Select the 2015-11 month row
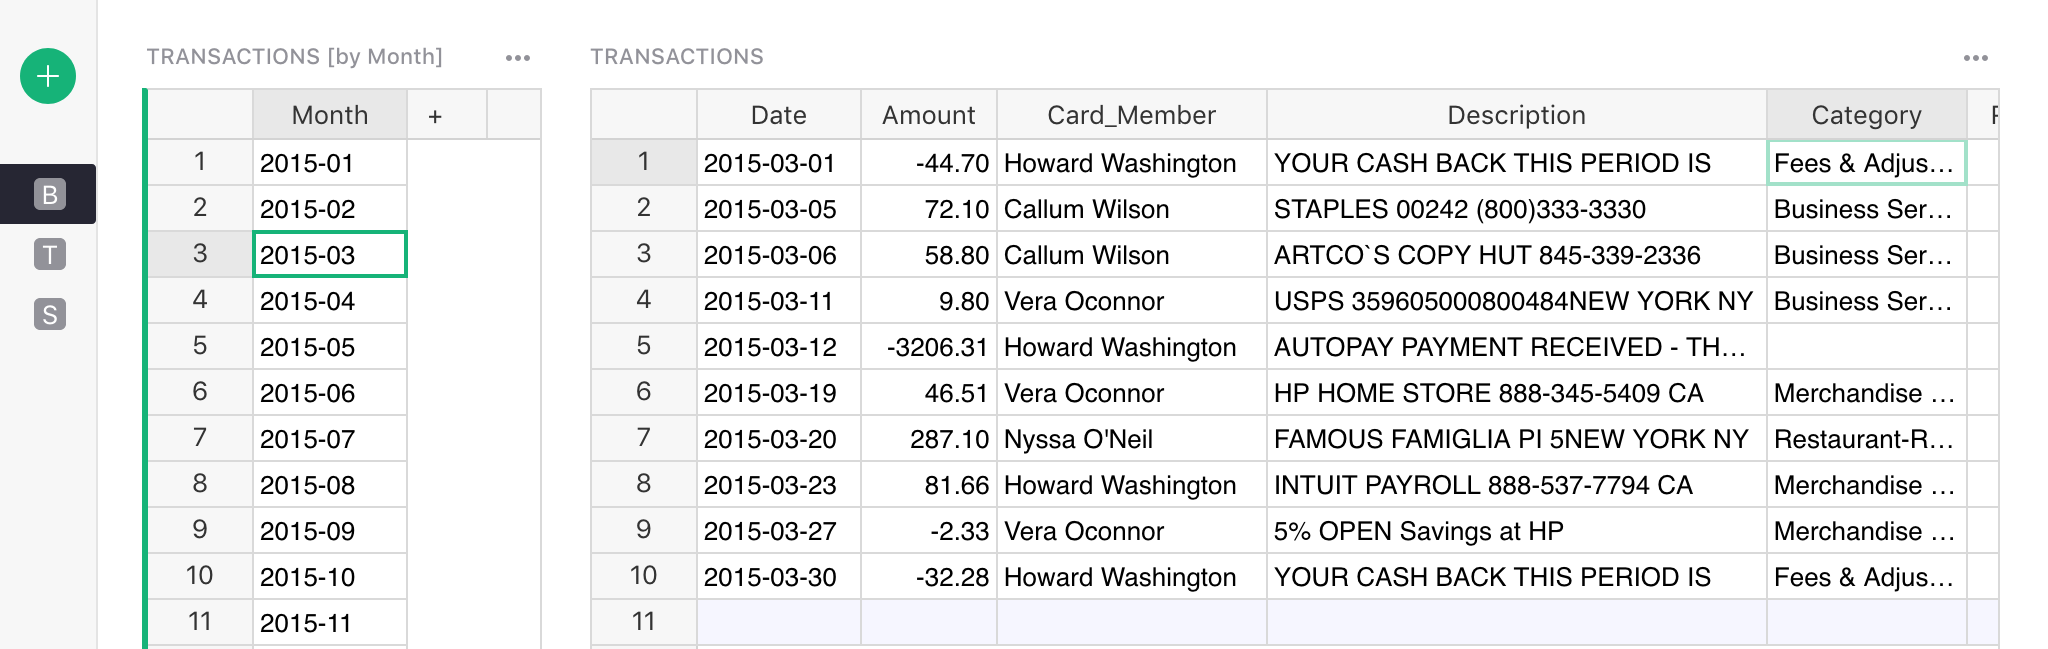2048x649 pixels. point(329,623)
